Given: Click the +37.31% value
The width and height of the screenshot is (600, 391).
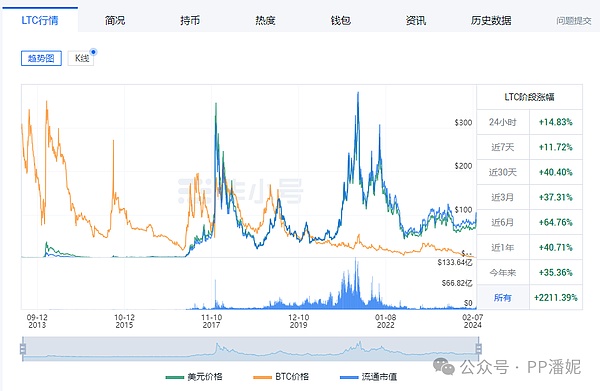Looking at the screenshot, I should tap(556, 197).
